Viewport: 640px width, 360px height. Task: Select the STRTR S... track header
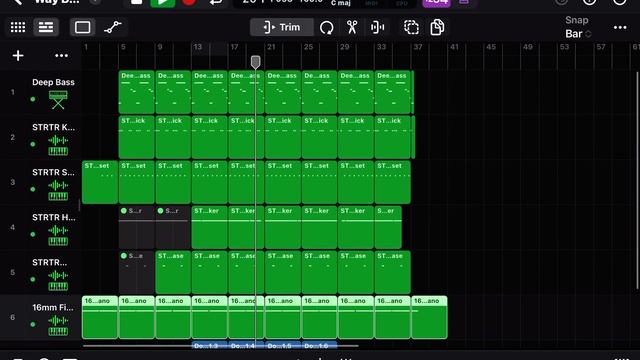41,182
